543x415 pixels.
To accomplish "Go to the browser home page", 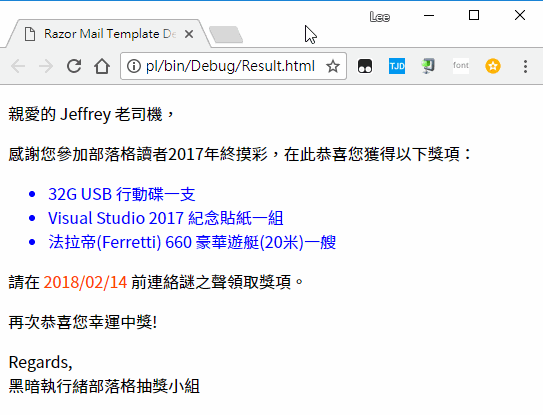I will tap(102, 66).
